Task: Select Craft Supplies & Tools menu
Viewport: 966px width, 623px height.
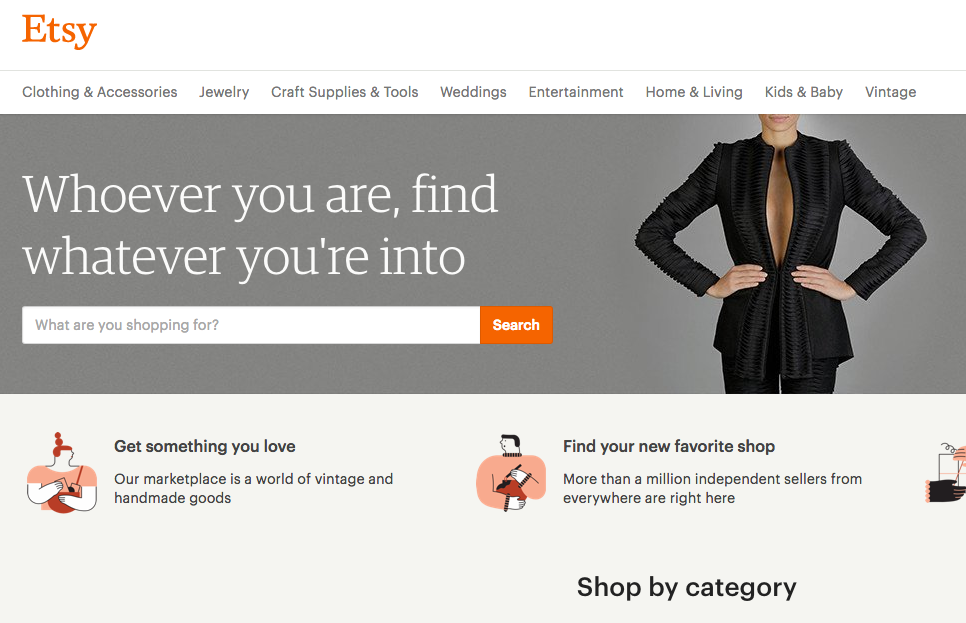Action: tap(344, 92)
